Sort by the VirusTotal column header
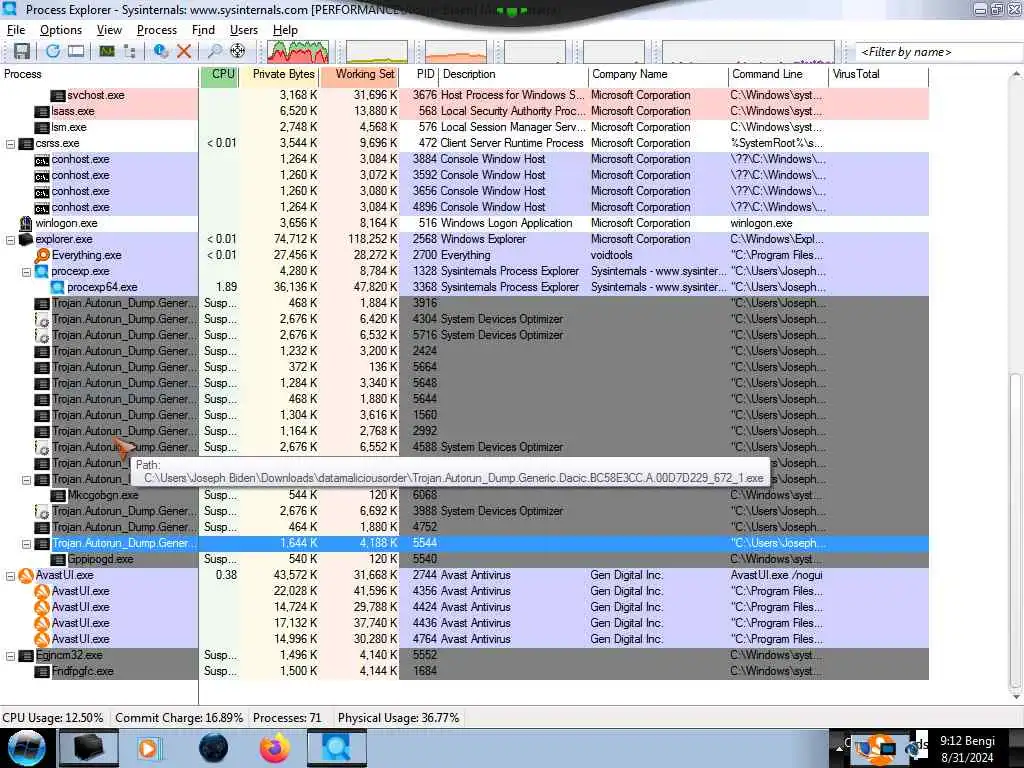The image size is (1024, 768). [878, 74]
